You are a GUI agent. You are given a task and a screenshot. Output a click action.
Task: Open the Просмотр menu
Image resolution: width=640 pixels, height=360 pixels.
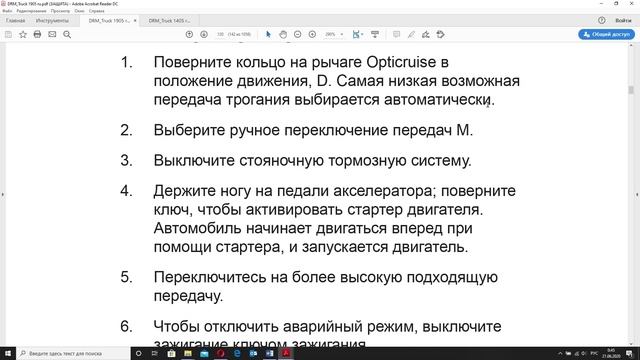60,11
